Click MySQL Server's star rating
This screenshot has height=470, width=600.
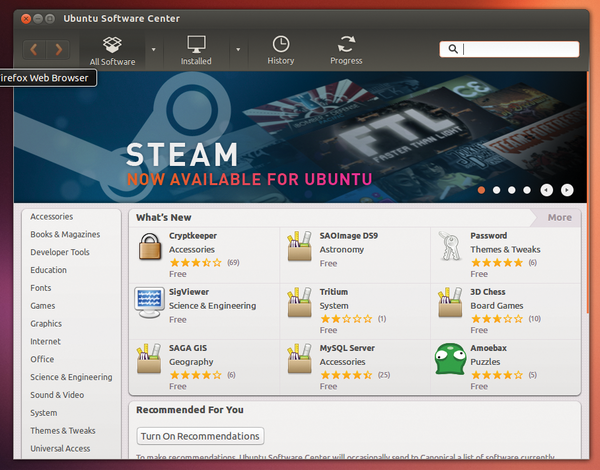pos(346,375)
